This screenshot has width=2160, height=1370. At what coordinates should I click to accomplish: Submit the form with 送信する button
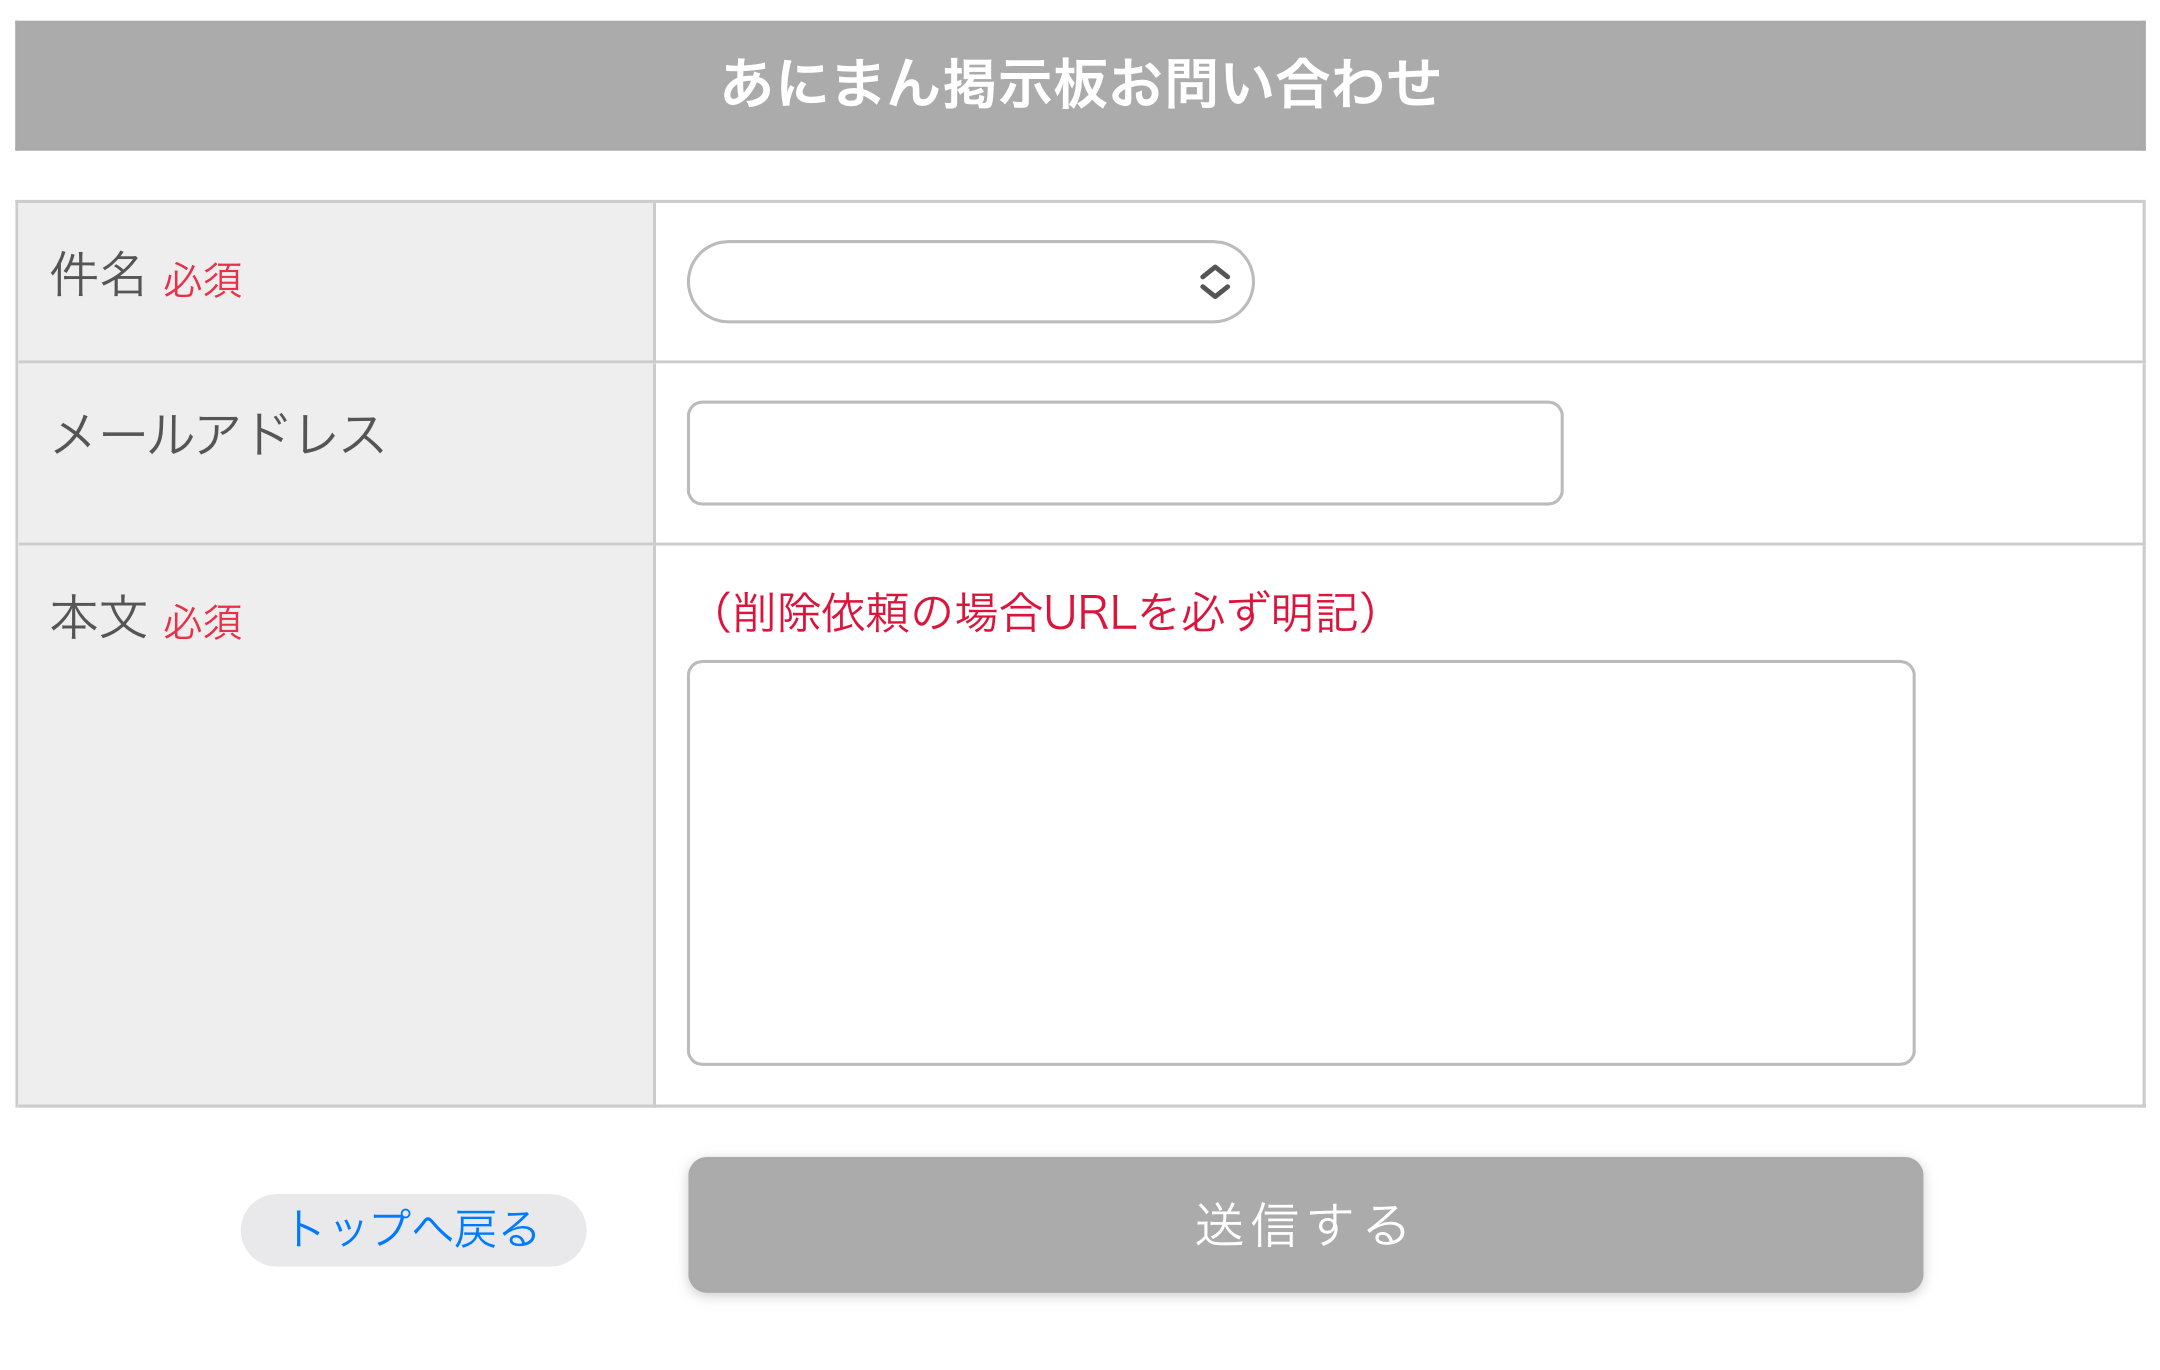click(1305, 1225)
